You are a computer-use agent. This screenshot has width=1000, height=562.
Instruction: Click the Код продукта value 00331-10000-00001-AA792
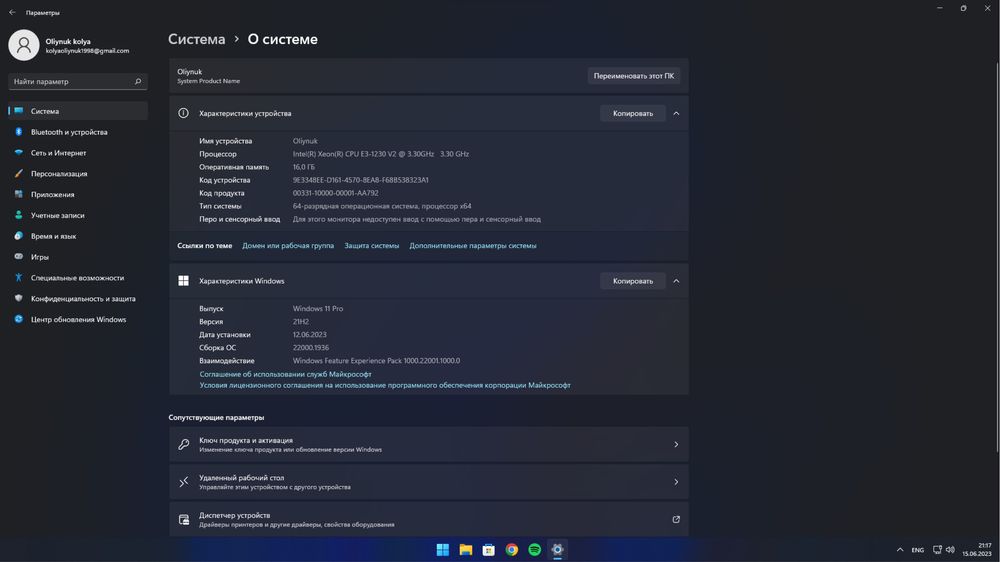(x=335, y=193)
